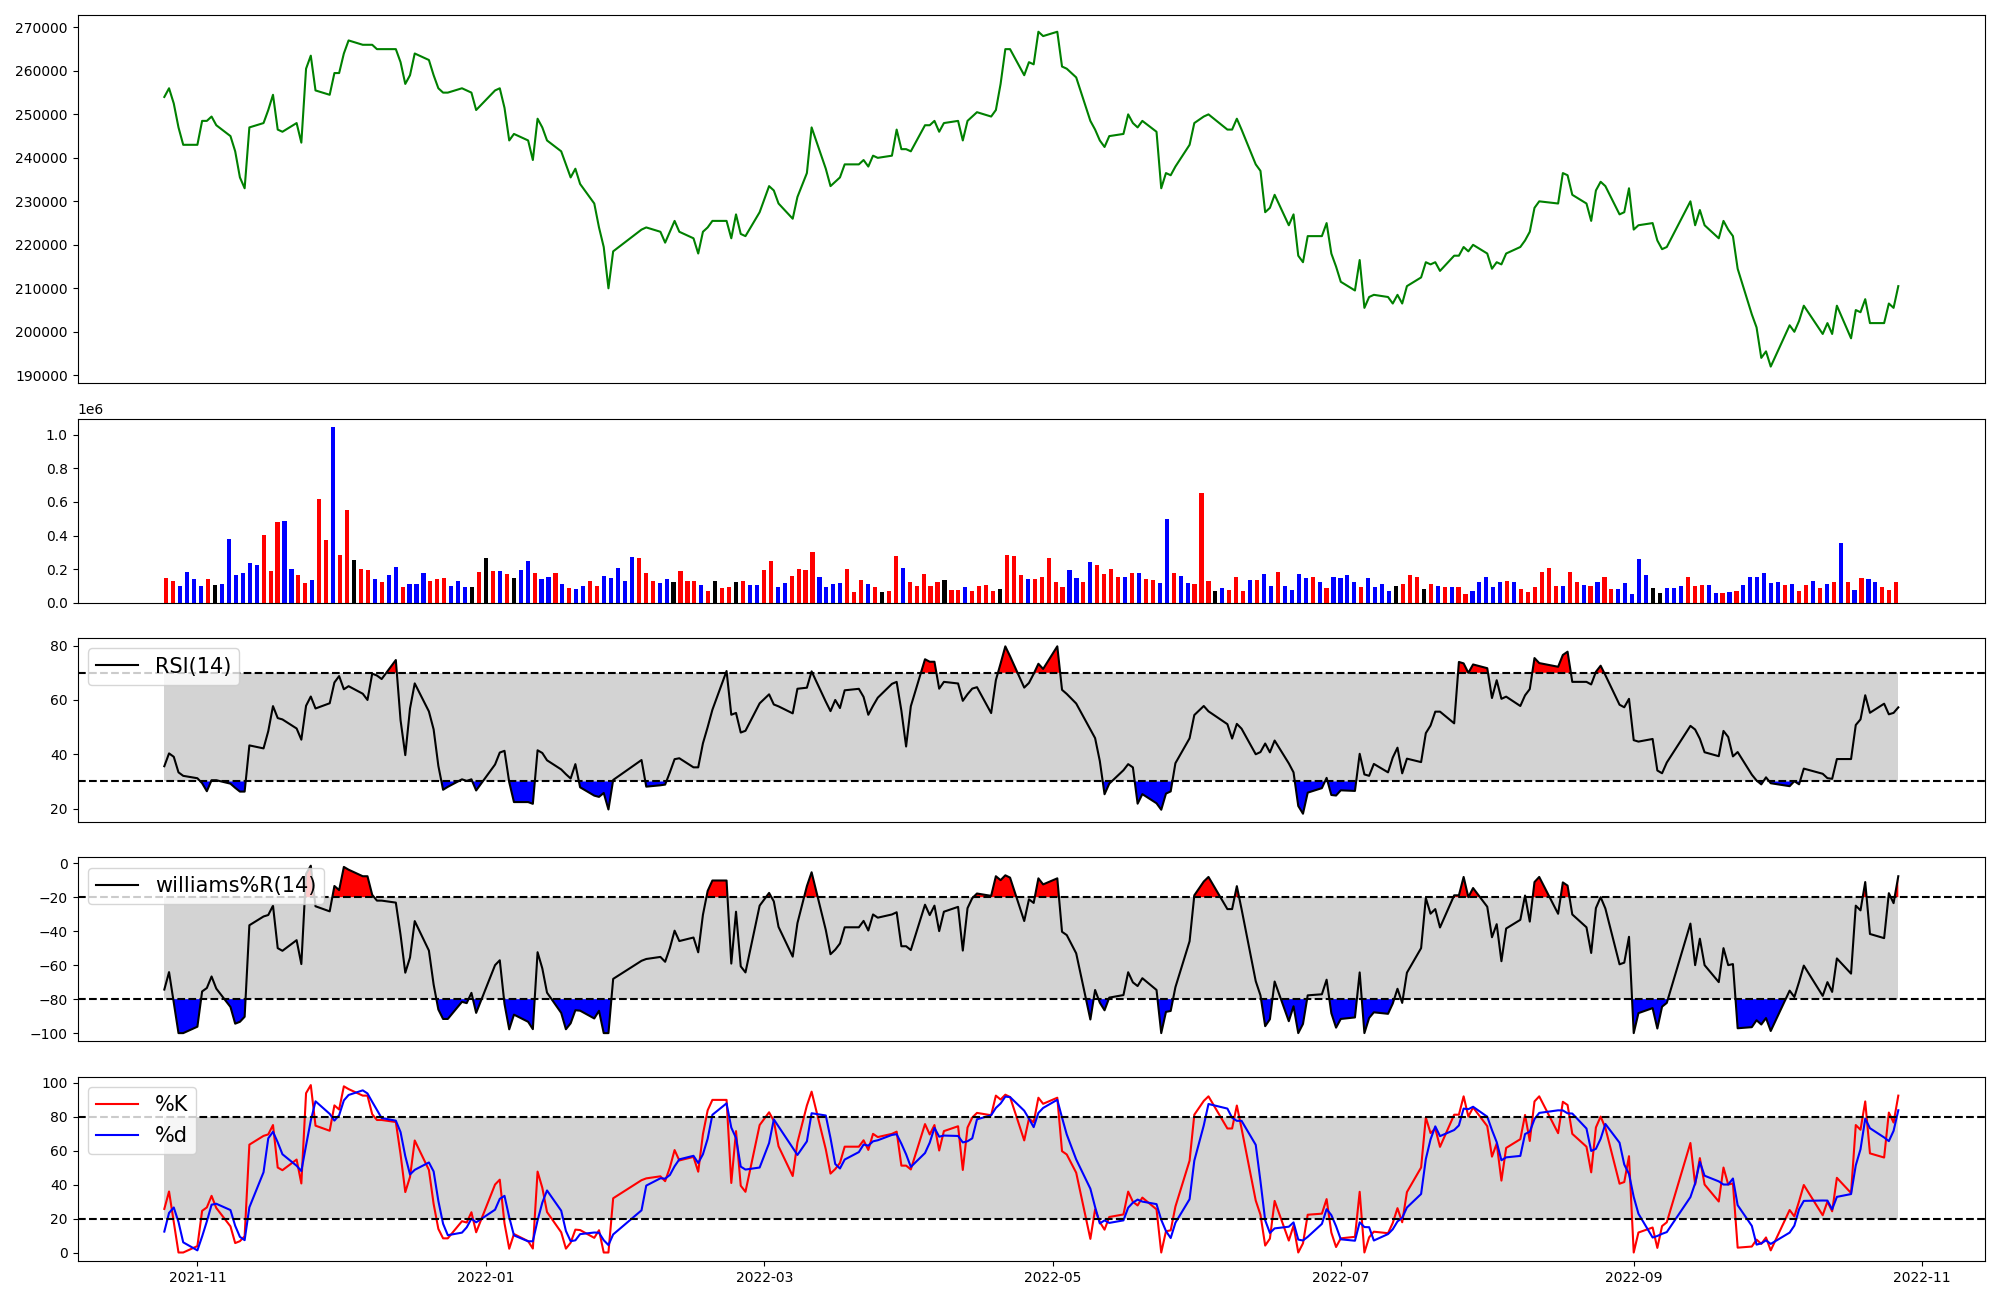Click the tall red volume bar near 2022-06

[x=1201, y=548]
